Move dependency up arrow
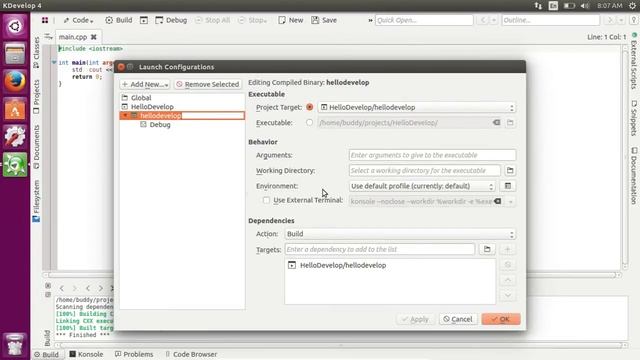640x360 pixels. pos(508,280)
